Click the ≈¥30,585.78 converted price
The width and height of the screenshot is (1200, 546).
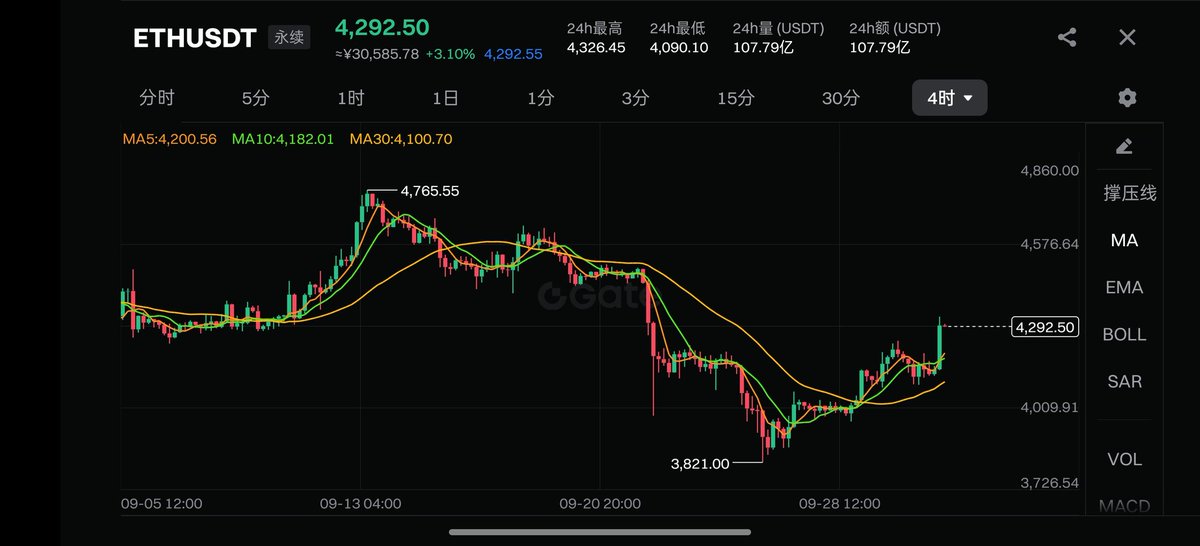[x=376, y=53]
